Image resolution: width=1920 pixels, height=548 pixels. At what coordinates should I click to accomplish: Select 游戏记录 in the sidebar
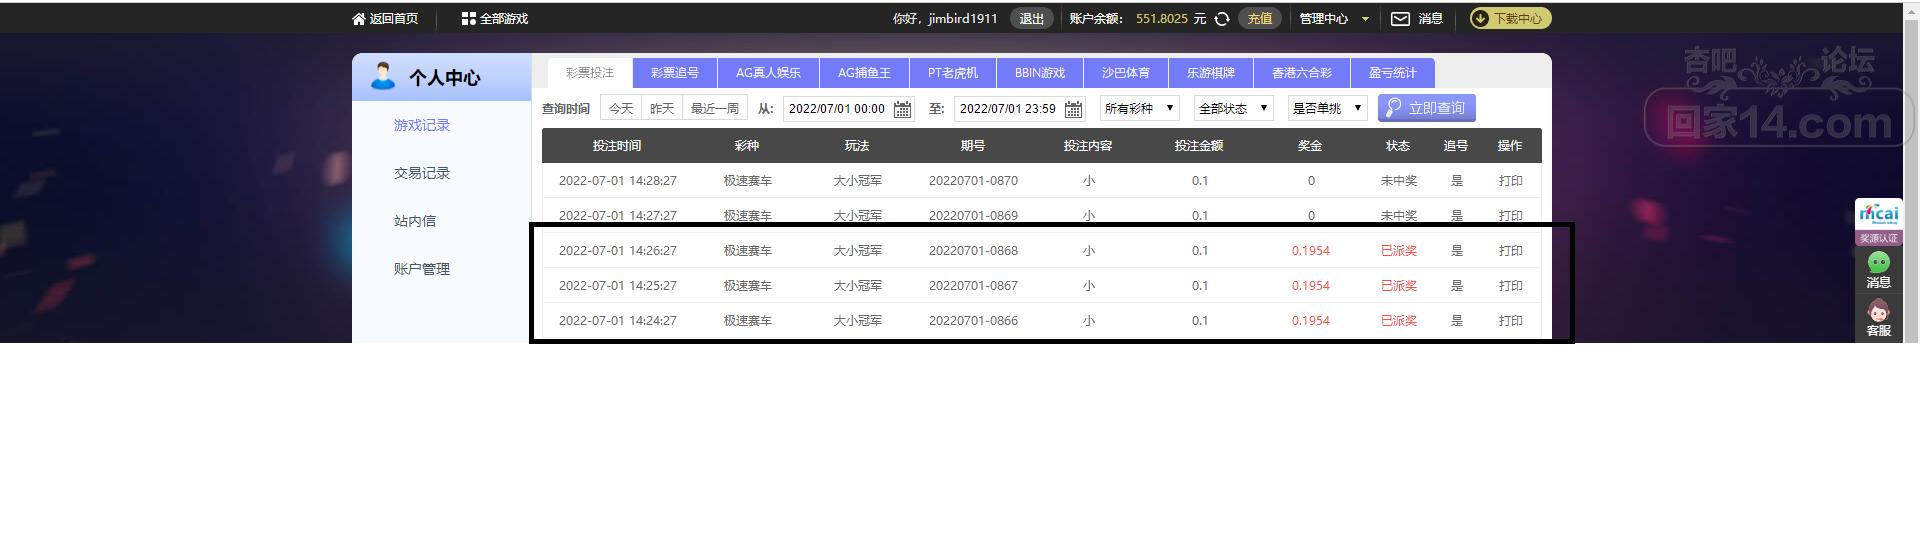point(422,125)
